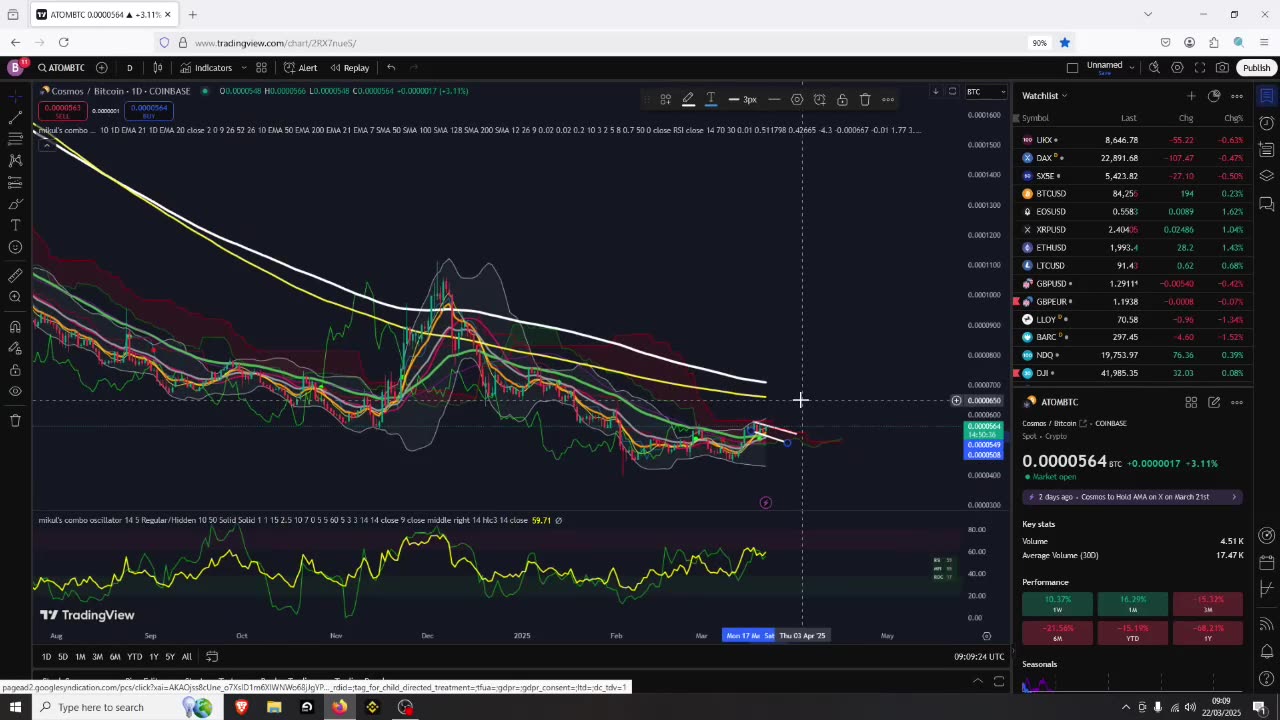Lock the selected drawing
The width and height of the screenshot is (1280, 720).
tap(842, 100)
